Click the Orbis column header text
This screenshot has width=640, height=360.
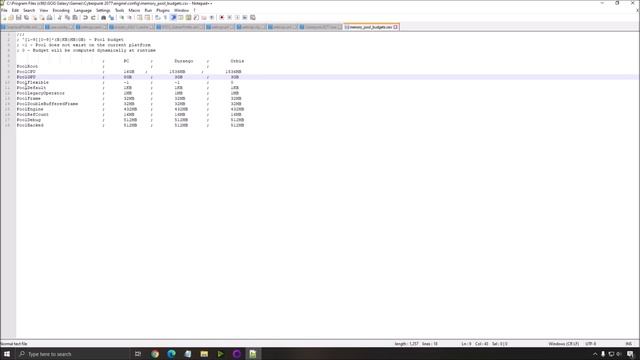pyautogui.click(x=237, y=61)
